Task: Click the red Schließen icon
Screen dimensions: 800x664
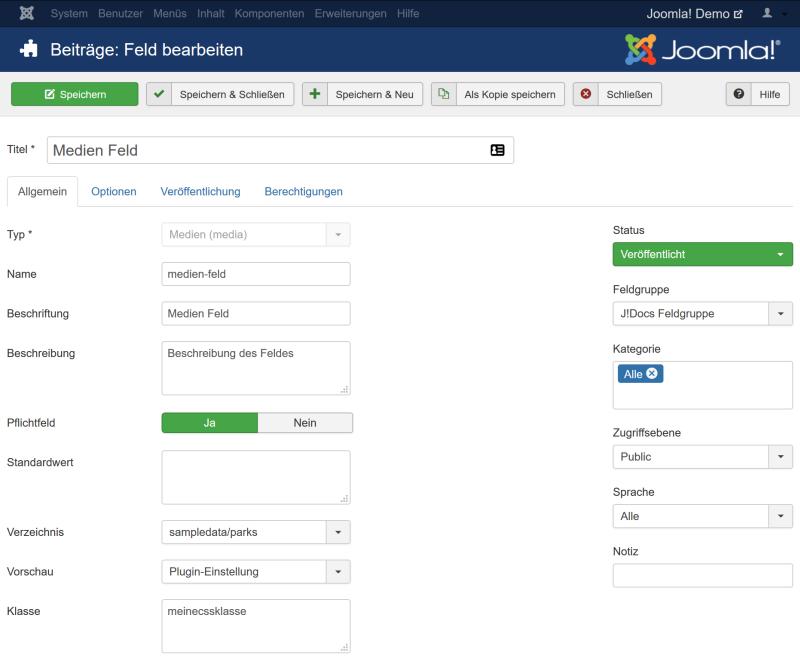Action: 586,94
